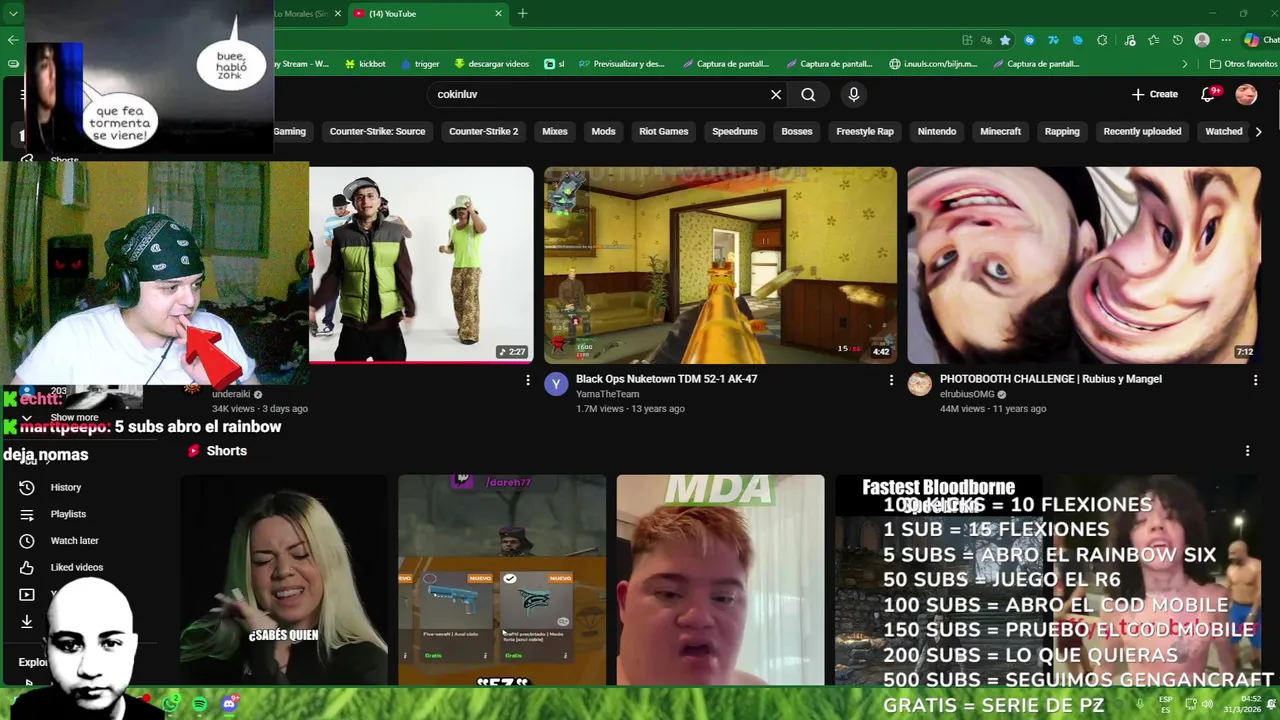The height and width of the screenshot is (720, 1280).
Task: Open Liked videos in the sidebar
Action: [76, 567]
